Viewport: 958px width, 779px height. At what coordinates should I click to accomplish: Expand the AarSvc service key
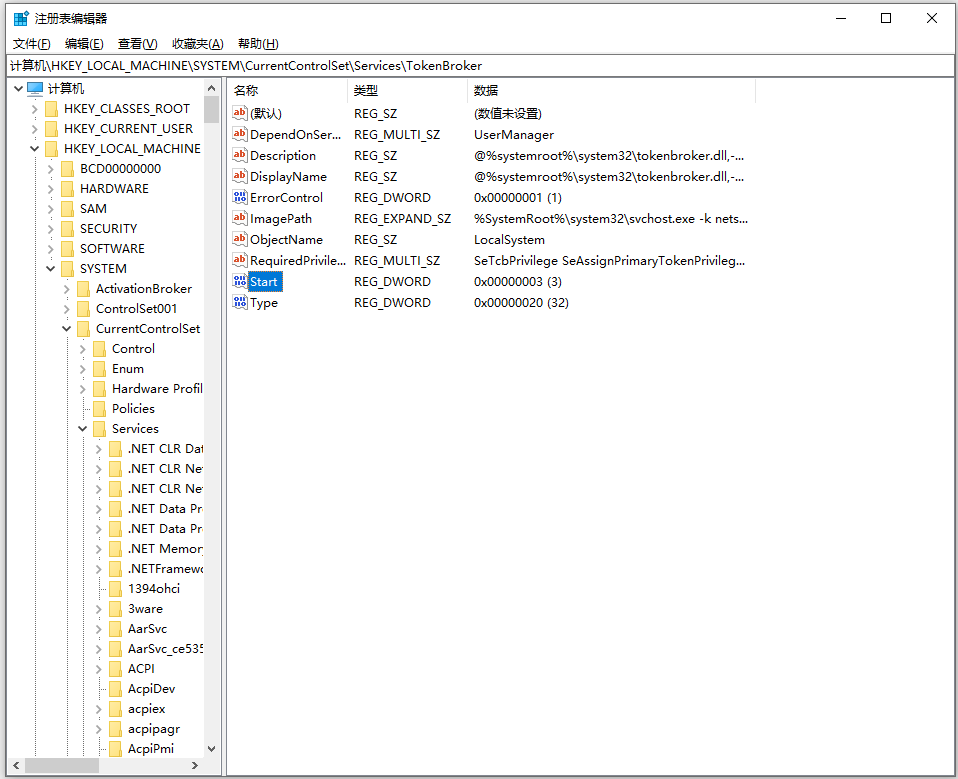tap(98, 629)
